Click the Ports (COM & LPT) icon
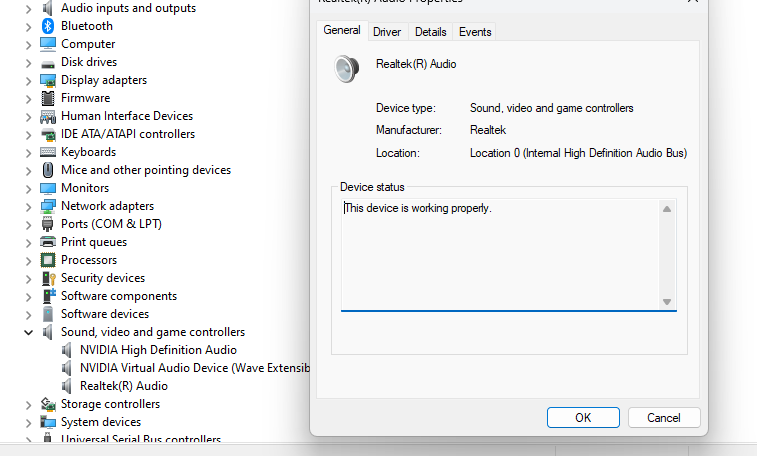 [x=47, y=224]
